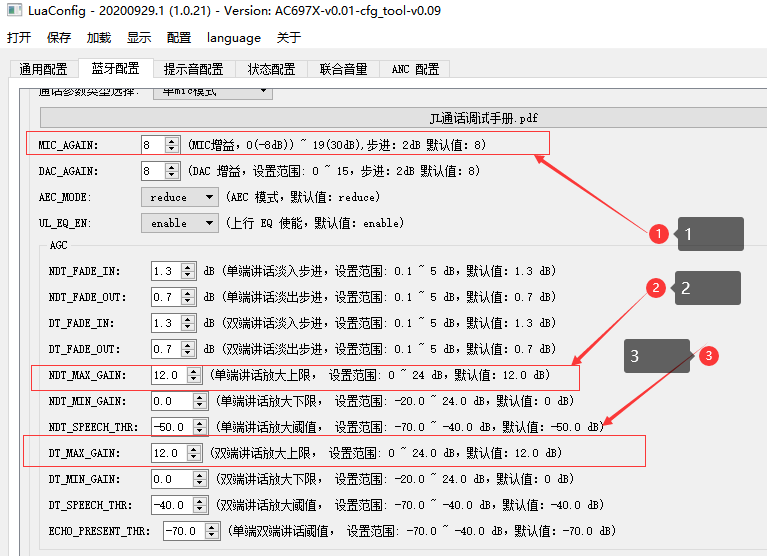Click the DT_MAX_GAIN spinner arrows
Image resolution: width=767 pixels, height=556 pixels.
194,453
